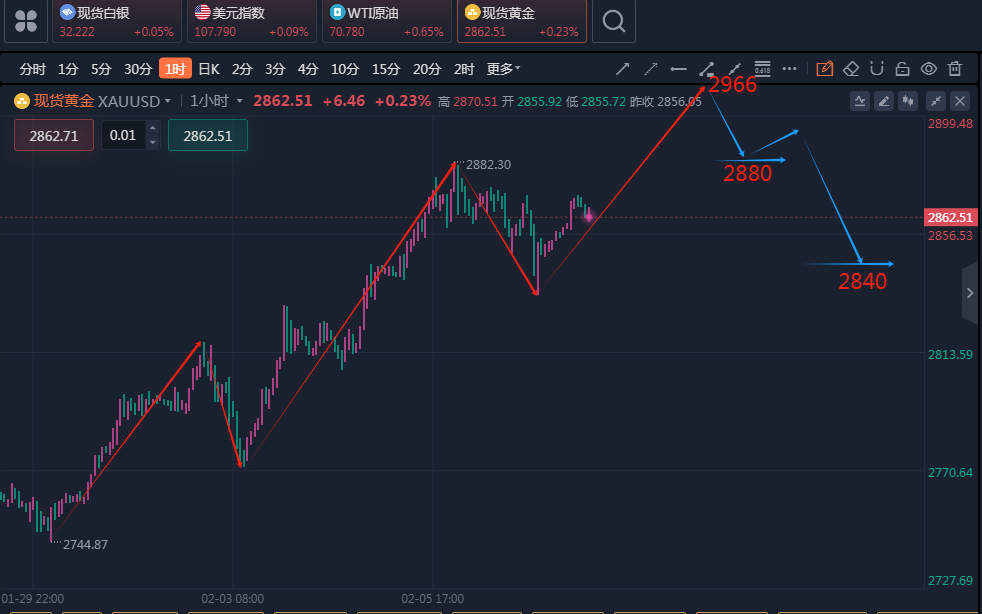Expand the 更多 timeframe dropdown
Viewport: 982px width, 614px height.
coord(503,69)
